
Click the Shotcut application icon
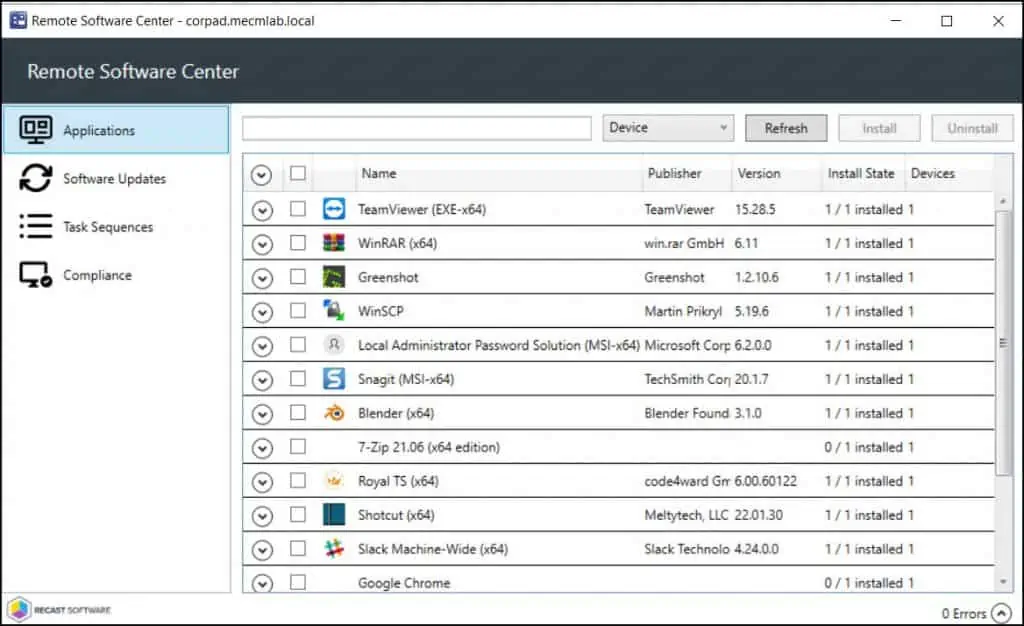(x=334, y=514)
